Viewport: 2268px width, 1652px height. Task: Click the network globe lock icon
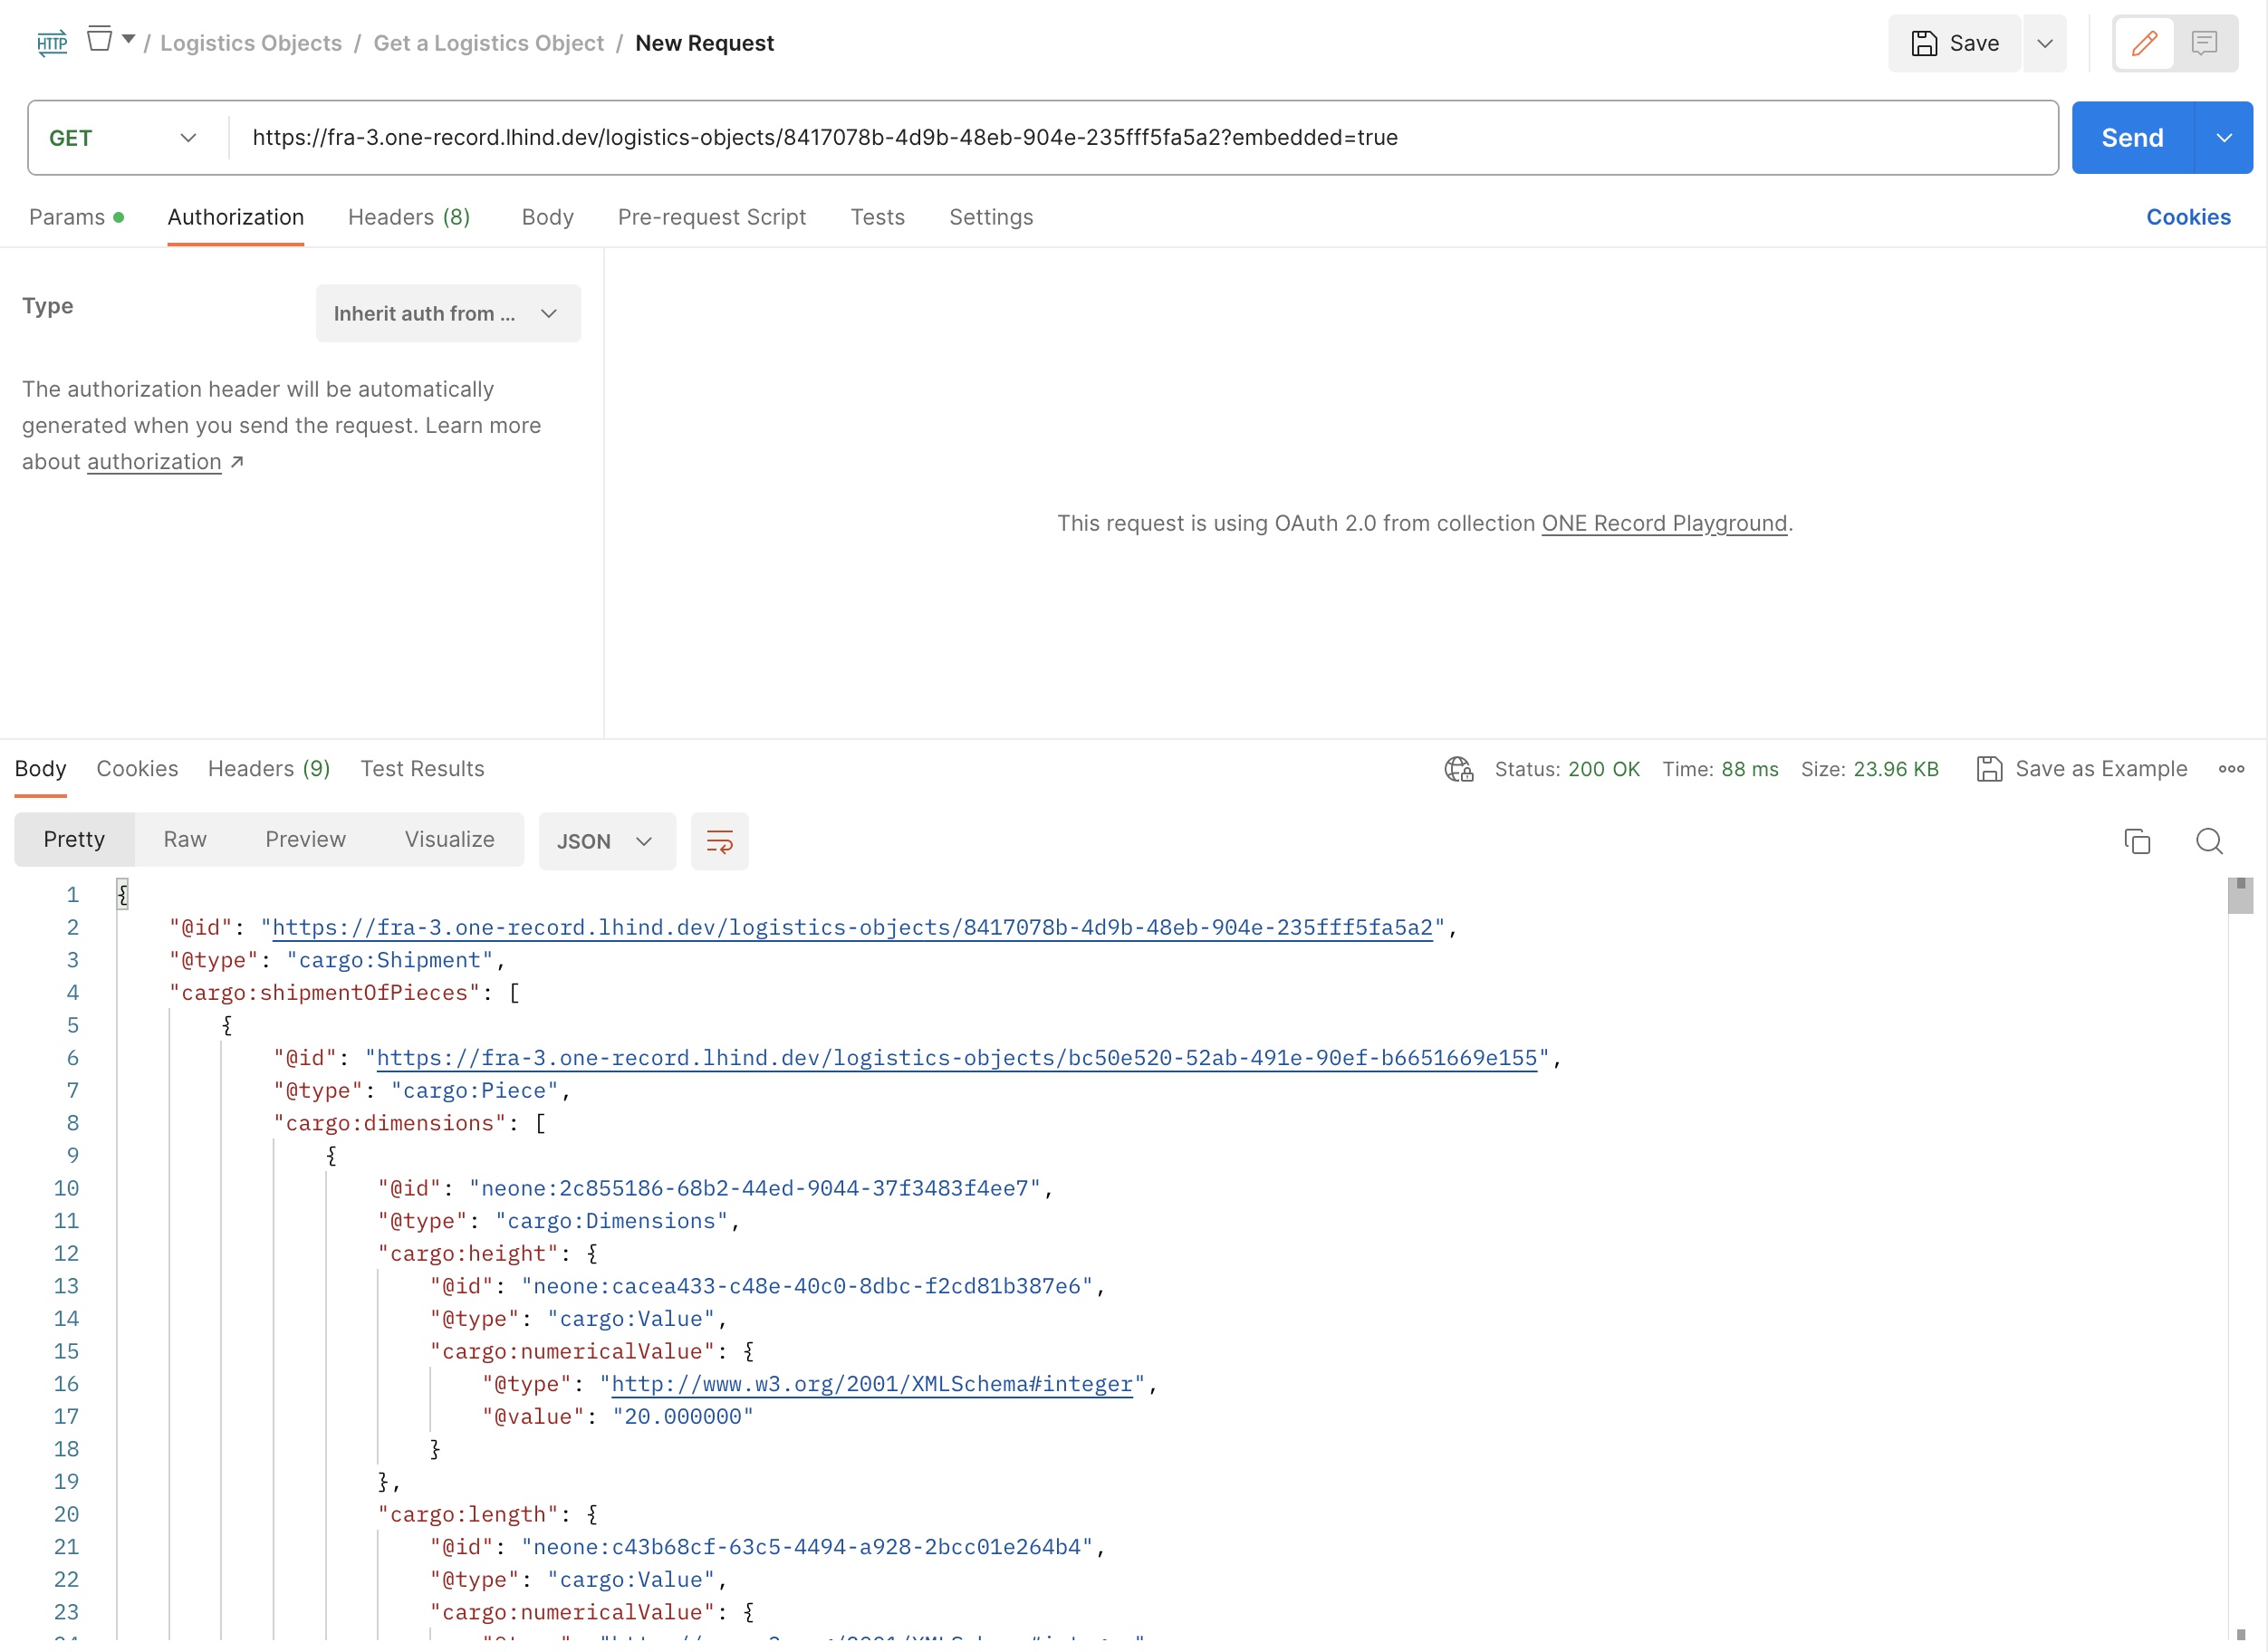tap(1458, 769)
